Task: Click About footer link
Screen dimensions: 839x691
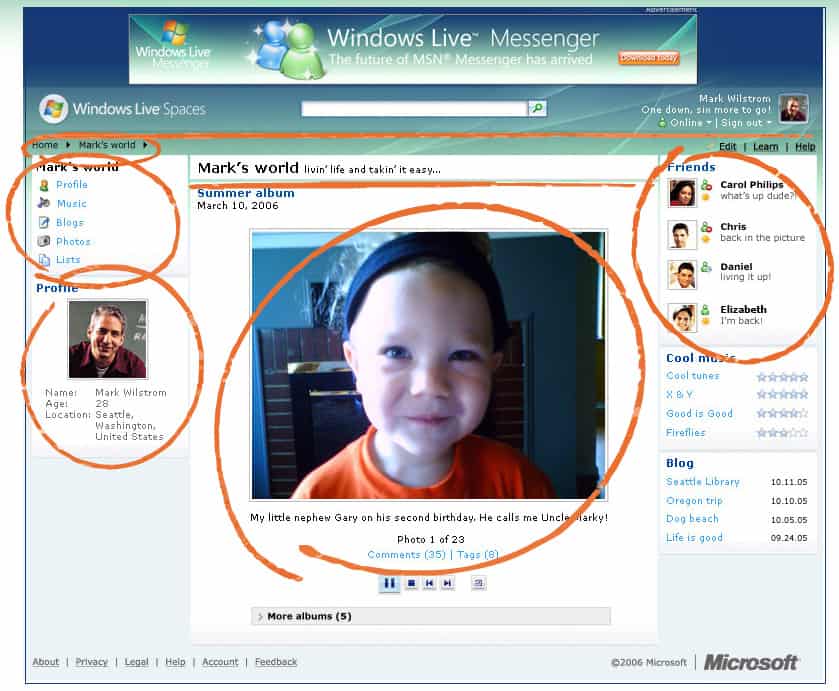Action: pyautogui.click(x=46, y=662)
